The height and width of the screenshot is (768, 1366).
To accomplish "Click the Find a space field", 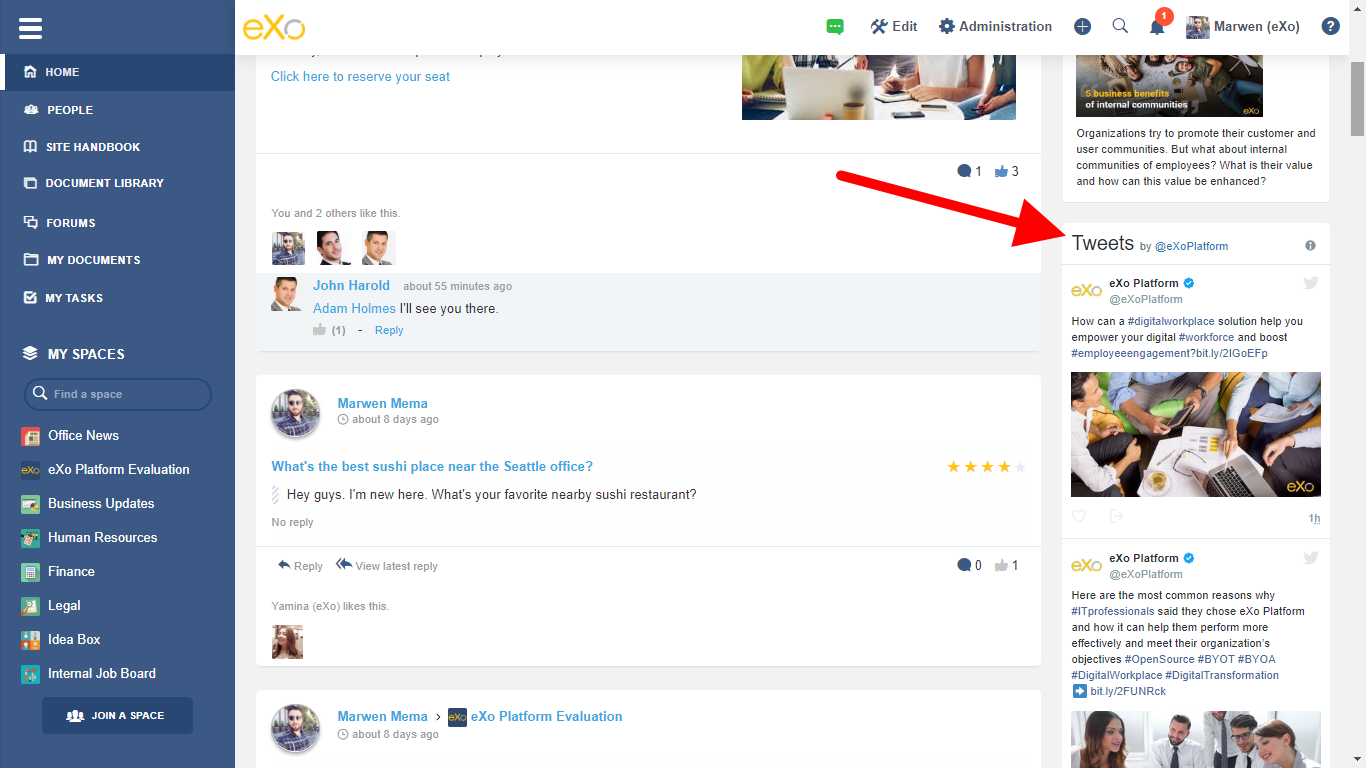I will (x=118, y=394).
